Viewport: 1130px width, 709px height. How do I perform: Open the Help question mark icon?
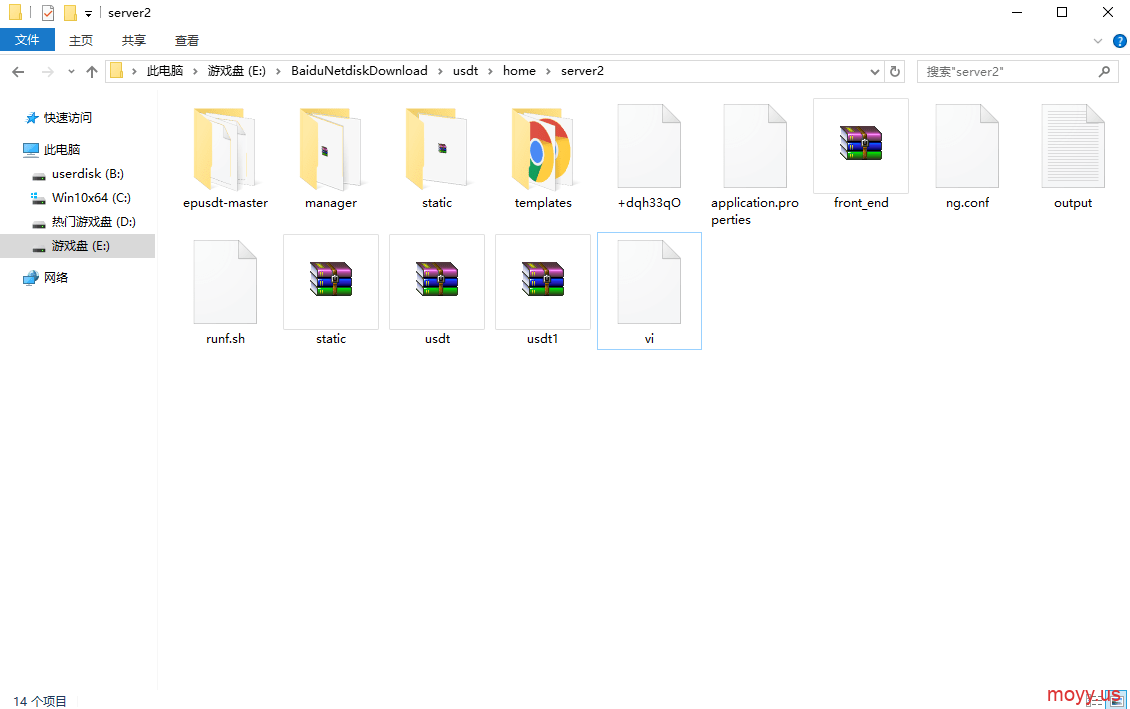click(1119, 41)
